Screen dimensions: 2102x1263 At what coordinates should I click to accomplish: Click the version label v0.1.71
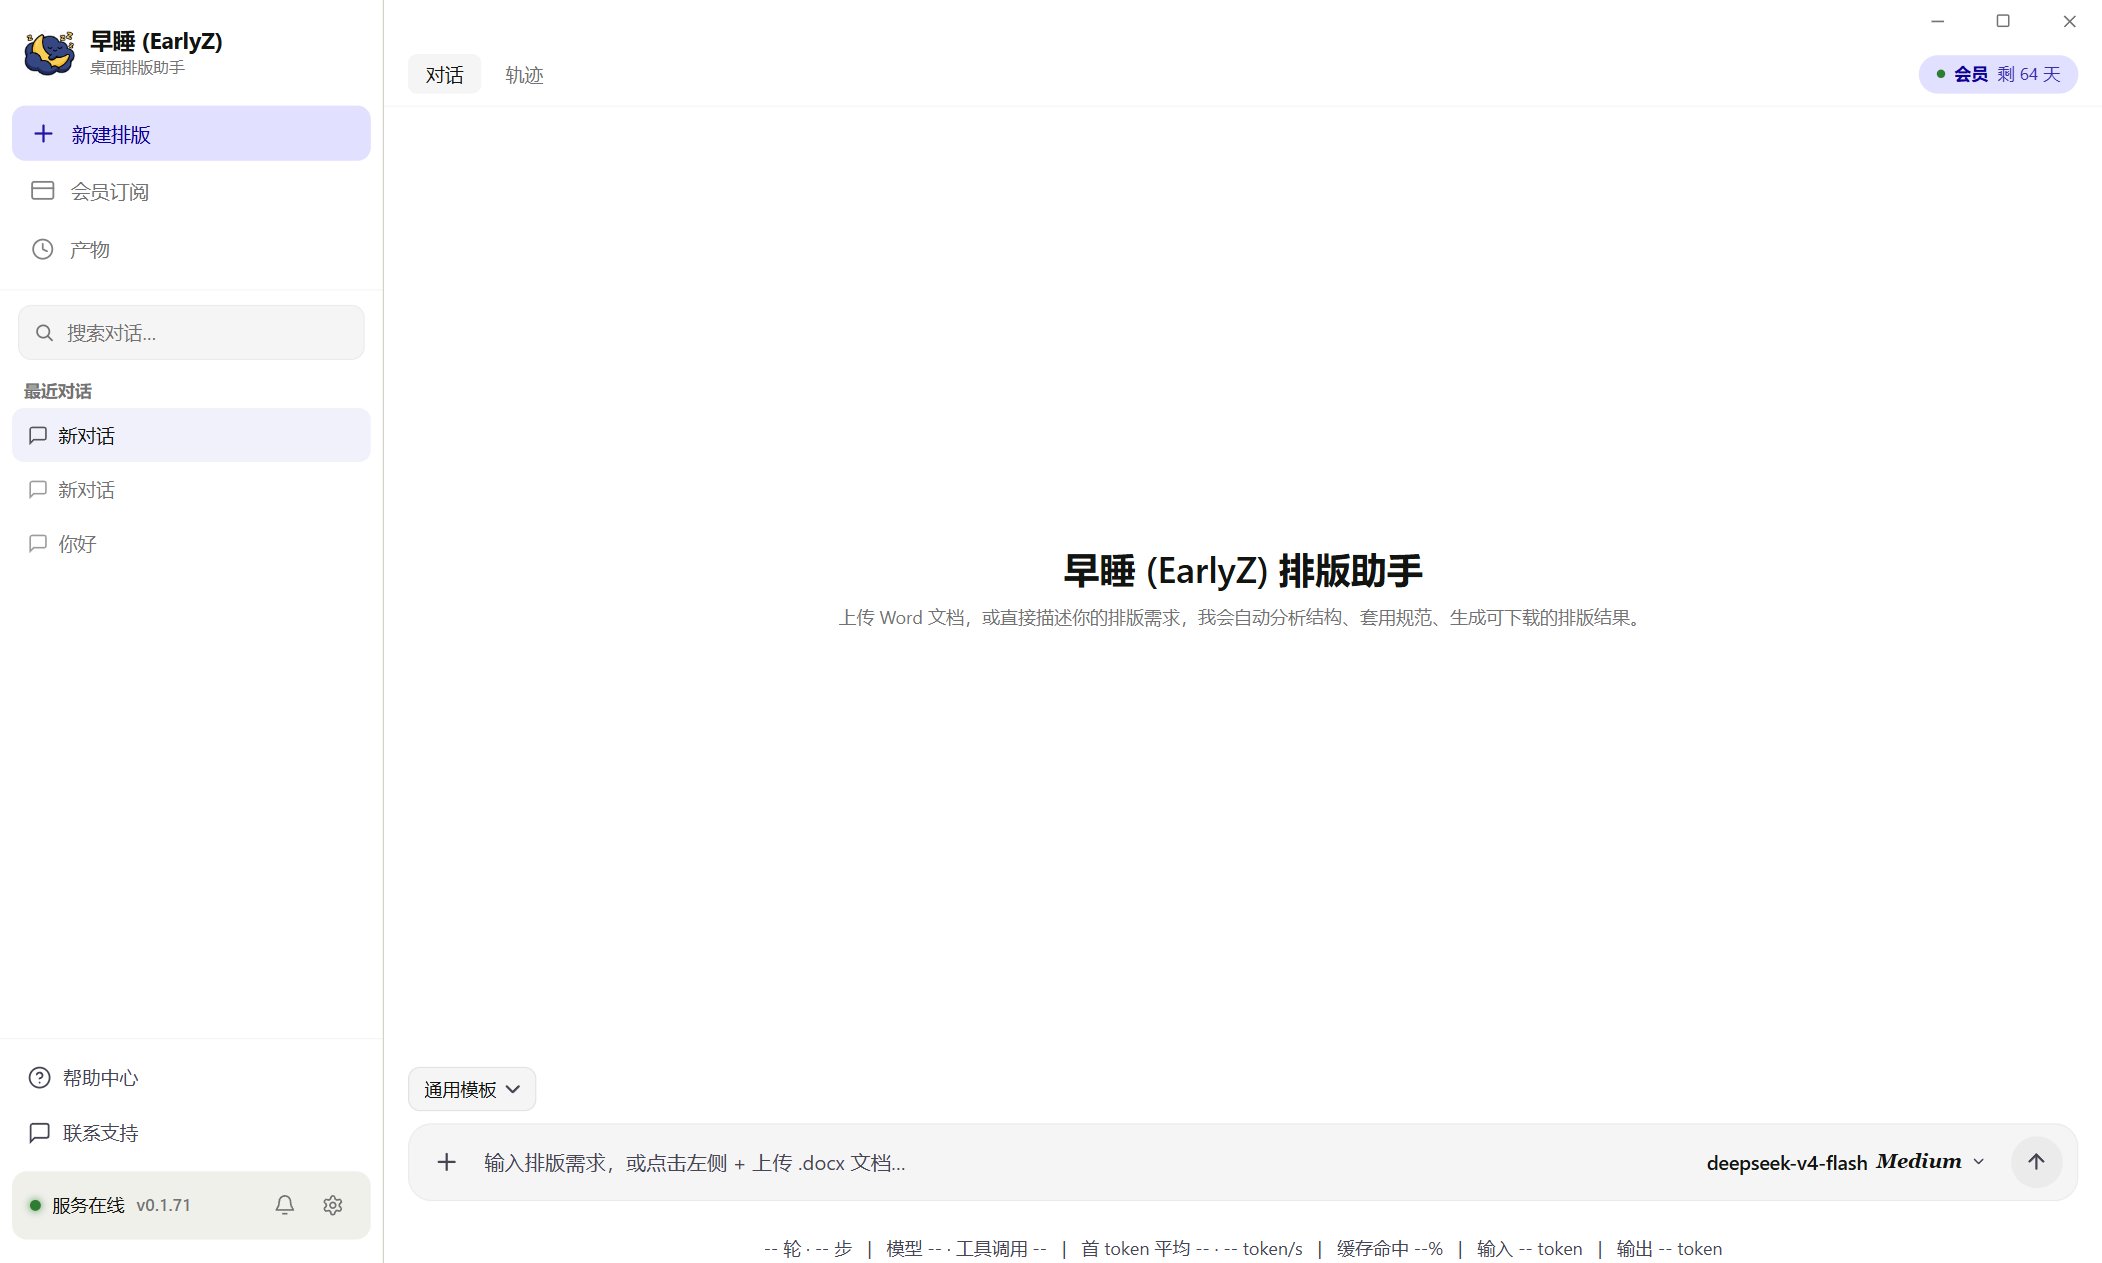(163, 1205)
